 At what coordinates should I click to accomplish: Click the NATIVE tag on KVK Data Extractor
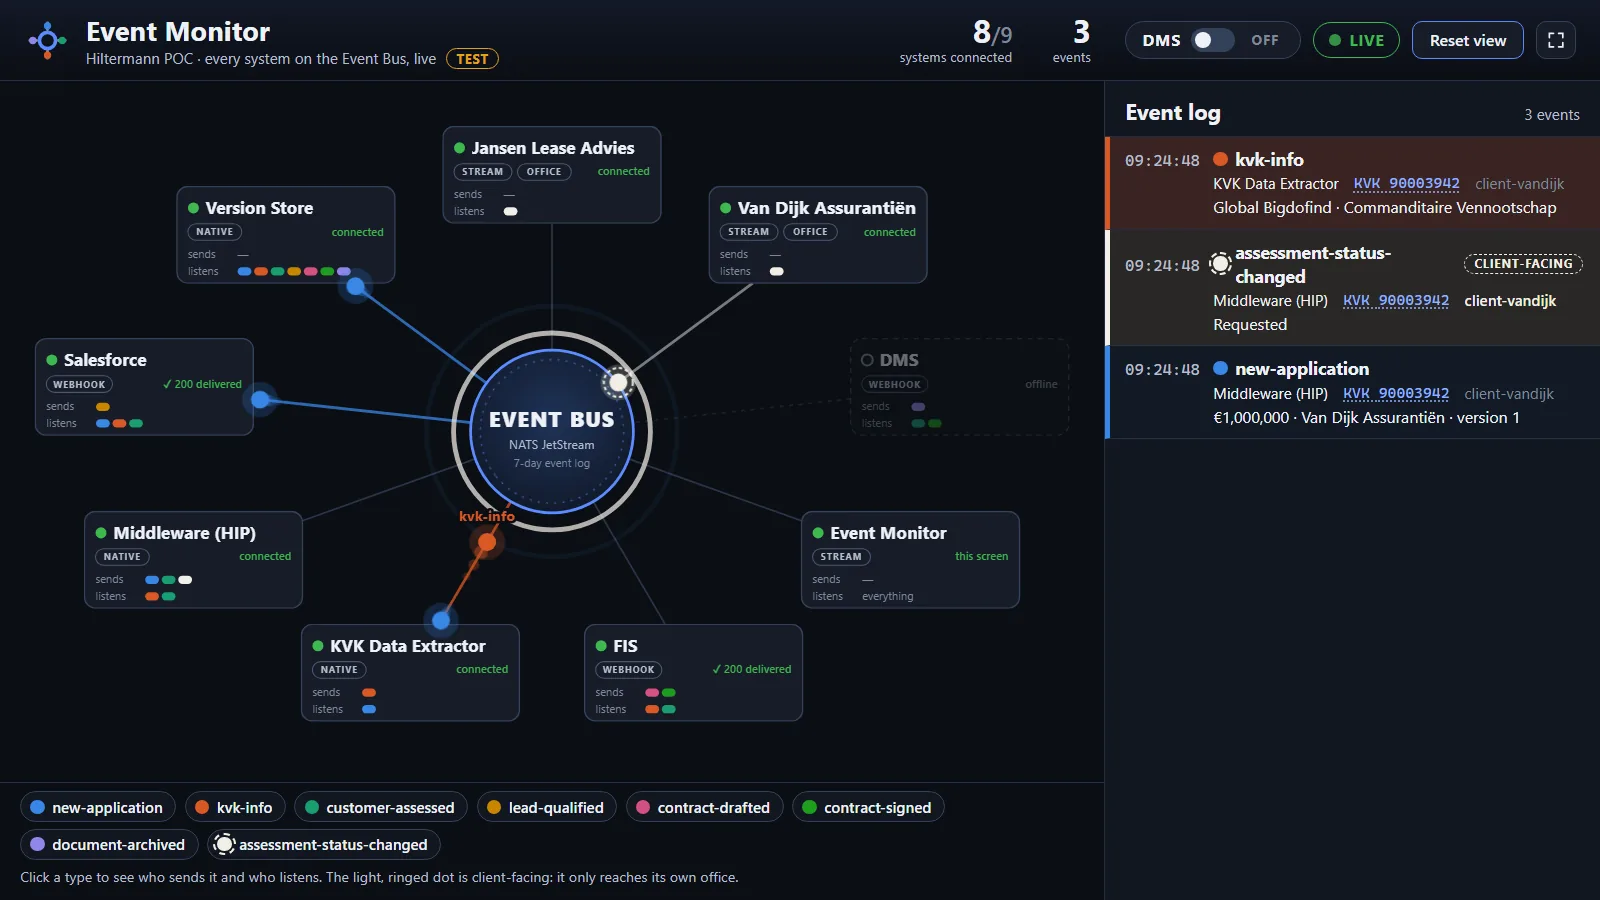click(339, 670)
